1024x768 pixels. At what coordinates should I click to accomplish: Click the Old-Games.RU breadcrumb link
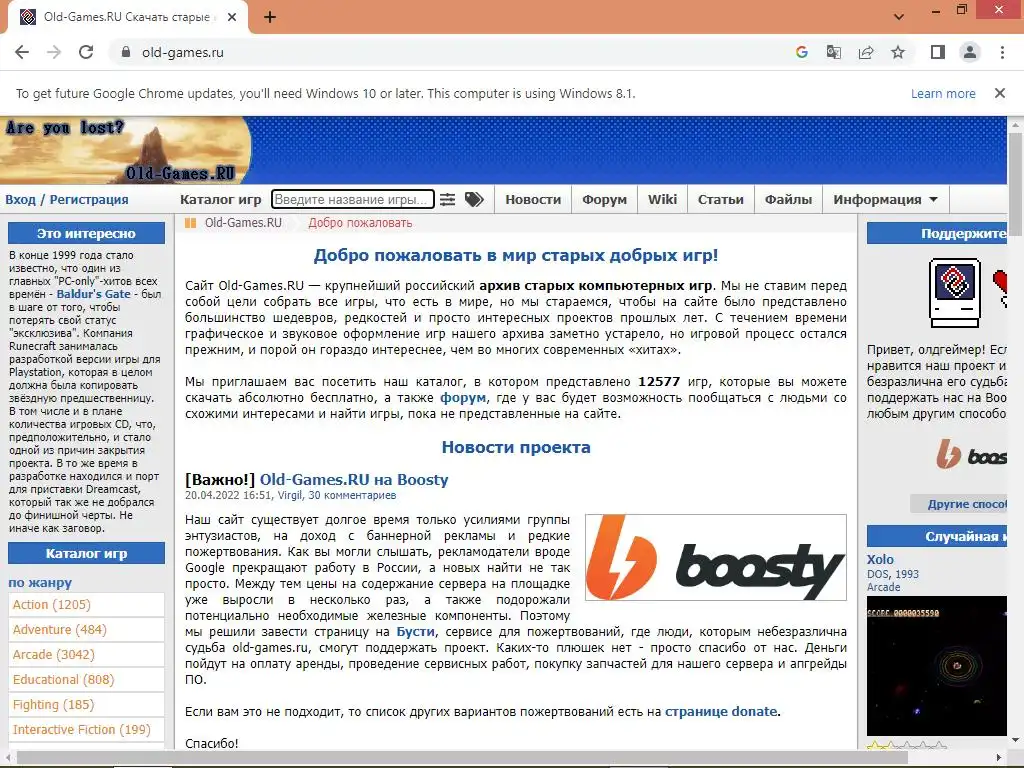point(243,223)
